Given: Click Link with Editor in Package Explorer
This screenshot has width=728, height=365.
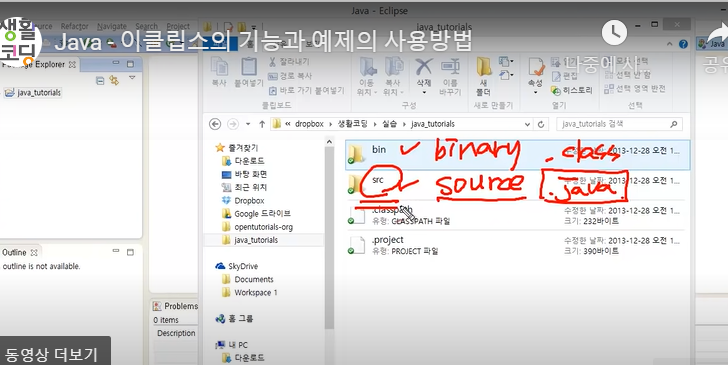Looking at the screenshot, I should pyautogui.click(x=114, y=81).
